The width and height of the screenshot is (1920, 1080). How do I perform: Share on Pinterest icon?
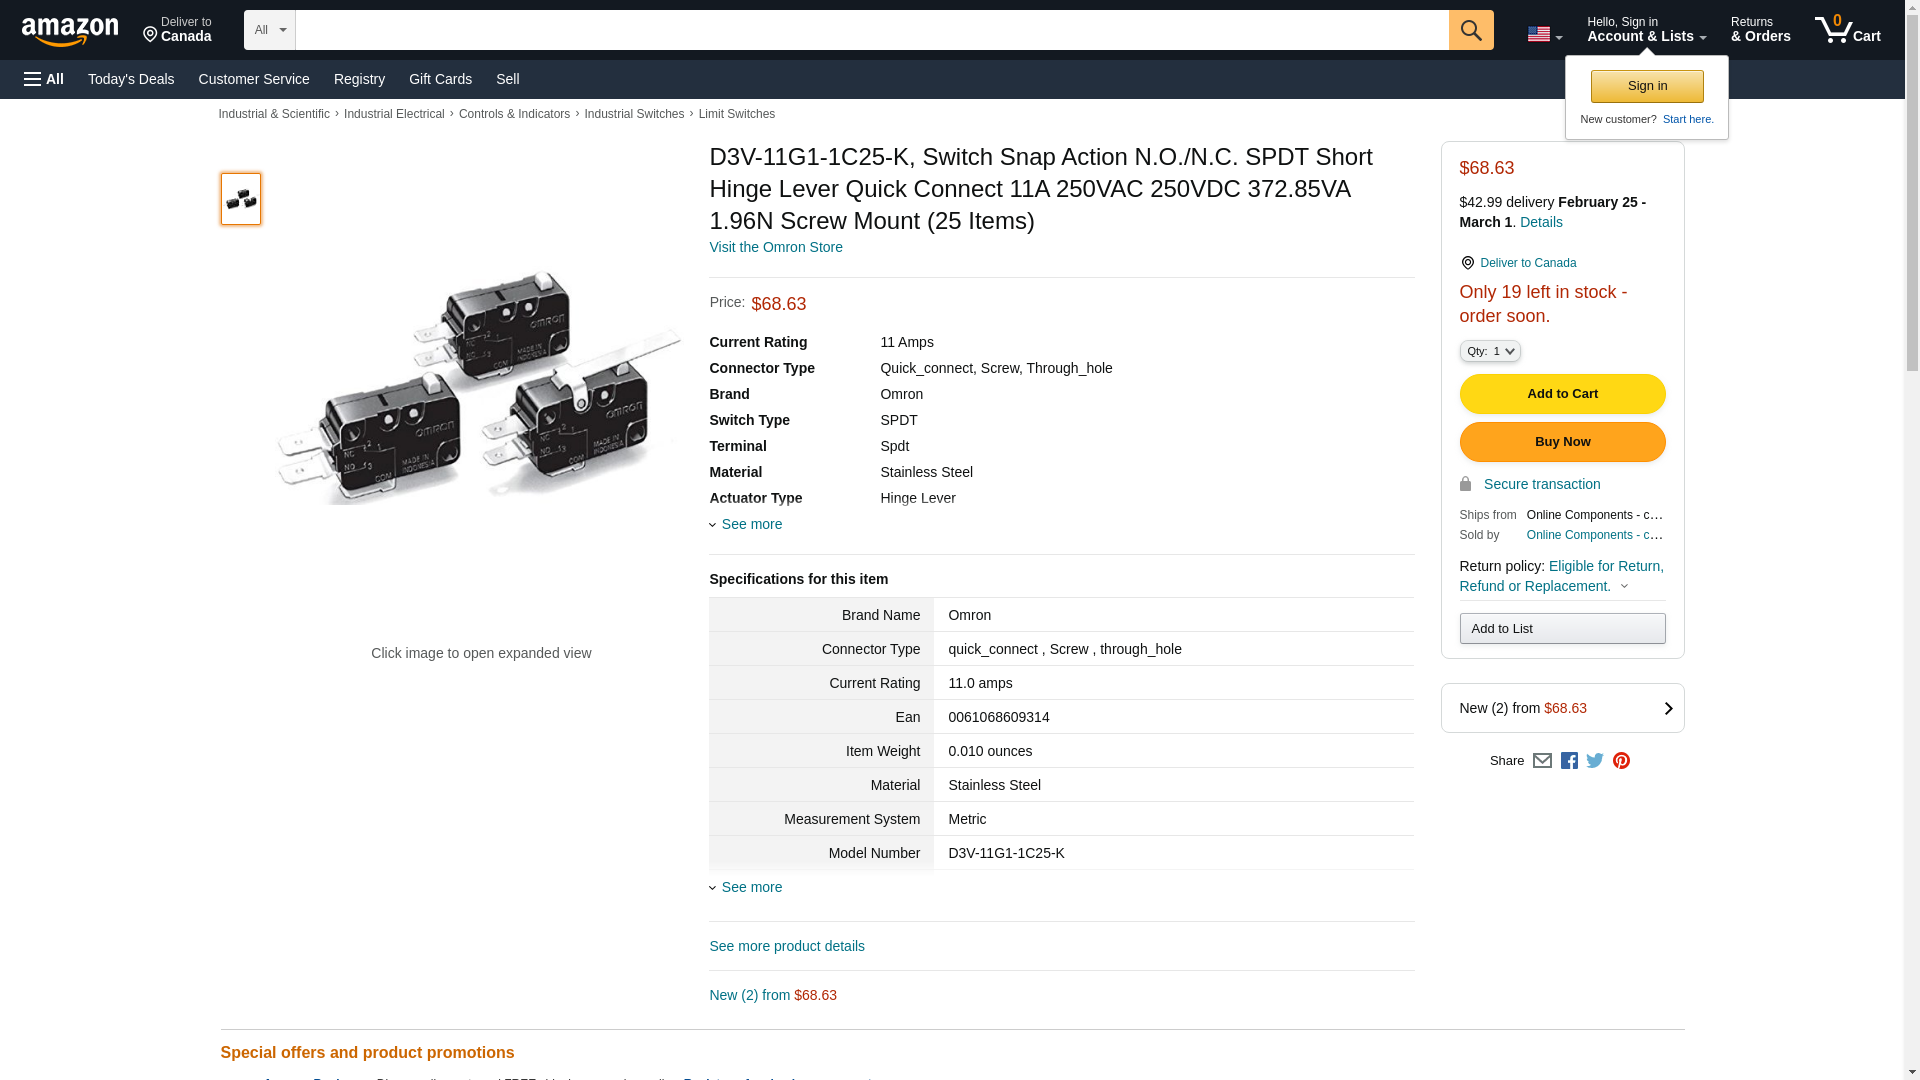[x=1621, y=761]
